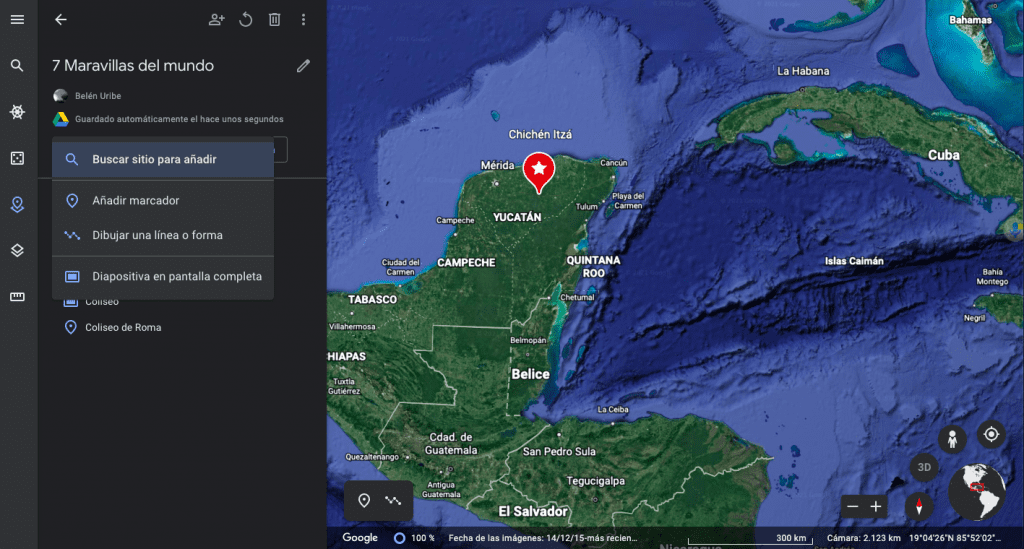Select 'Buscar sitio para añadir' option

click(x=154, y=159)
